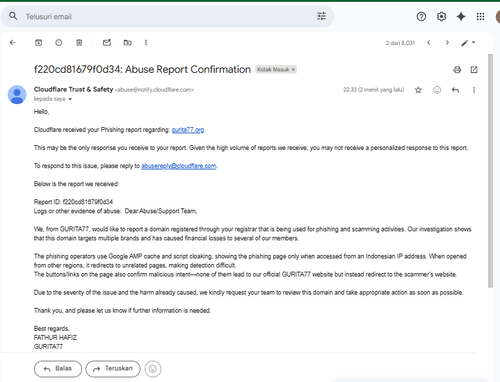
Task: Click the email subject Abuse Report Confirmation
Action: point(142,69)
